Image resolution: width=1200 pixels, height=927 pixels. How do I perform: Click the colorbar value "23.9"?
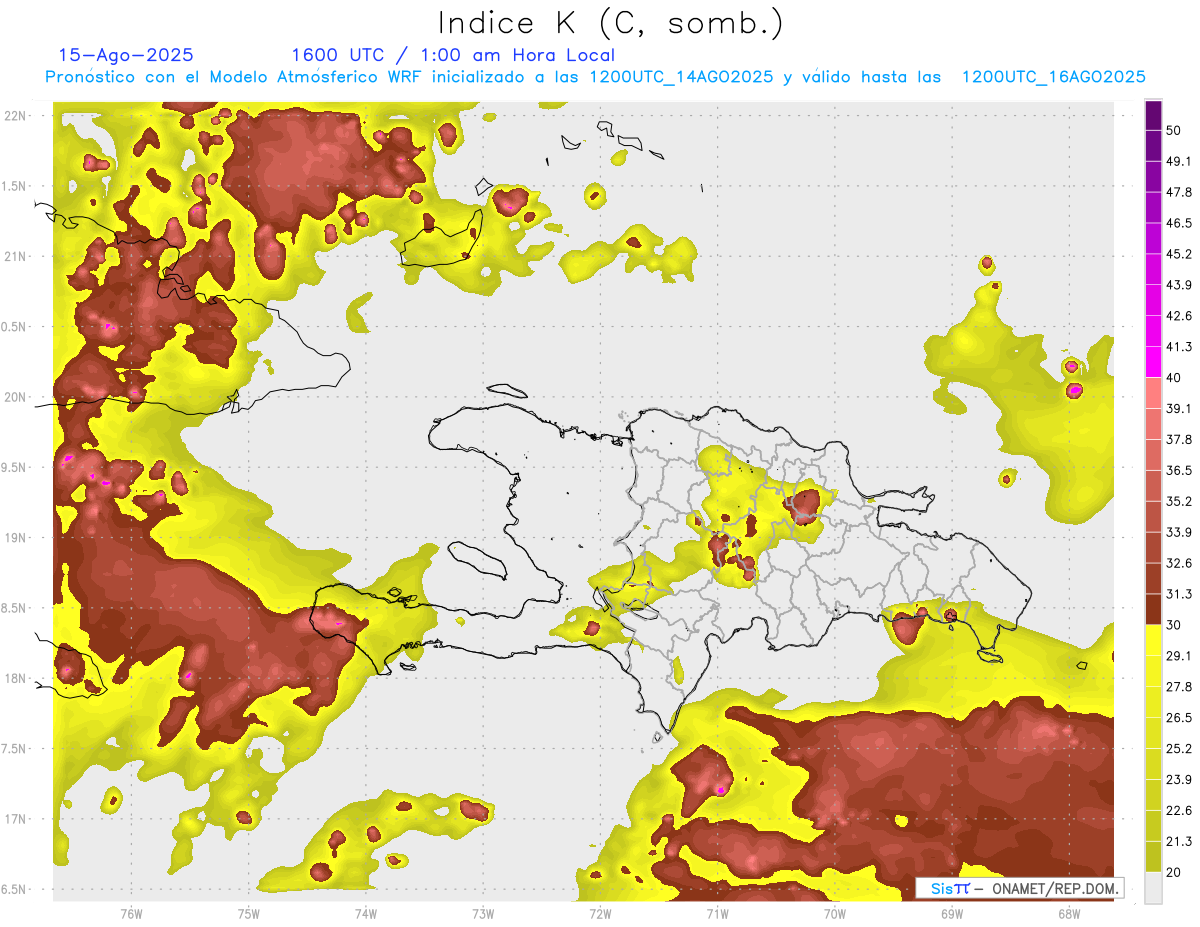click(1178, 780)
